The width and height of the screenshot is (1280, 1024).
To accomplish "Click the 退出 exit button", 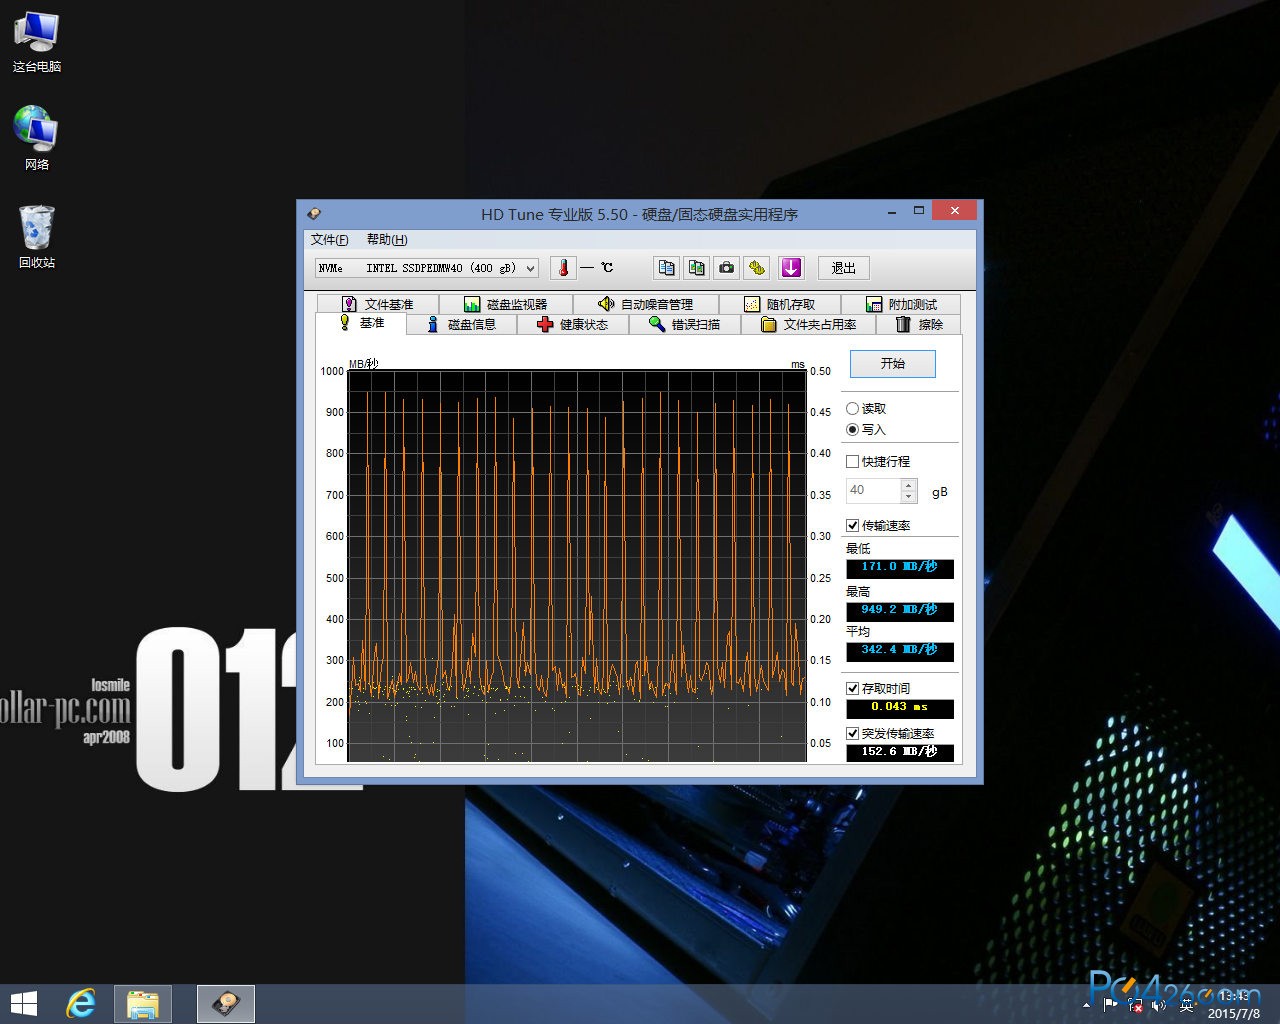I will pyautogui.click(x=844, y=268).
